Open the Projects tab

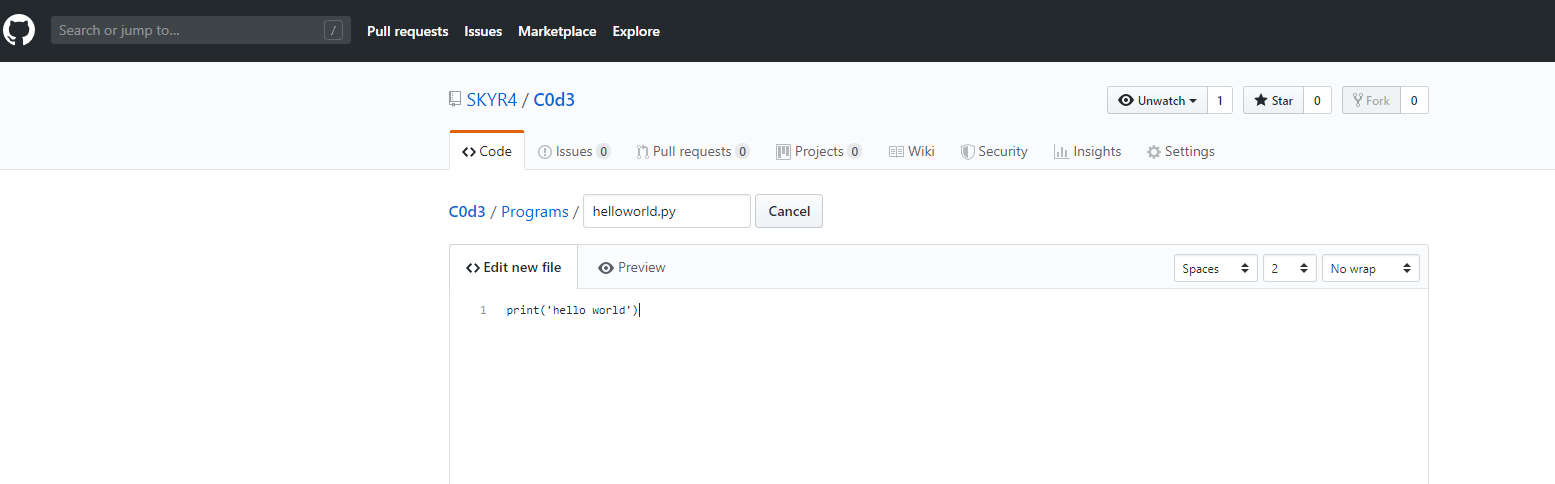819,152
